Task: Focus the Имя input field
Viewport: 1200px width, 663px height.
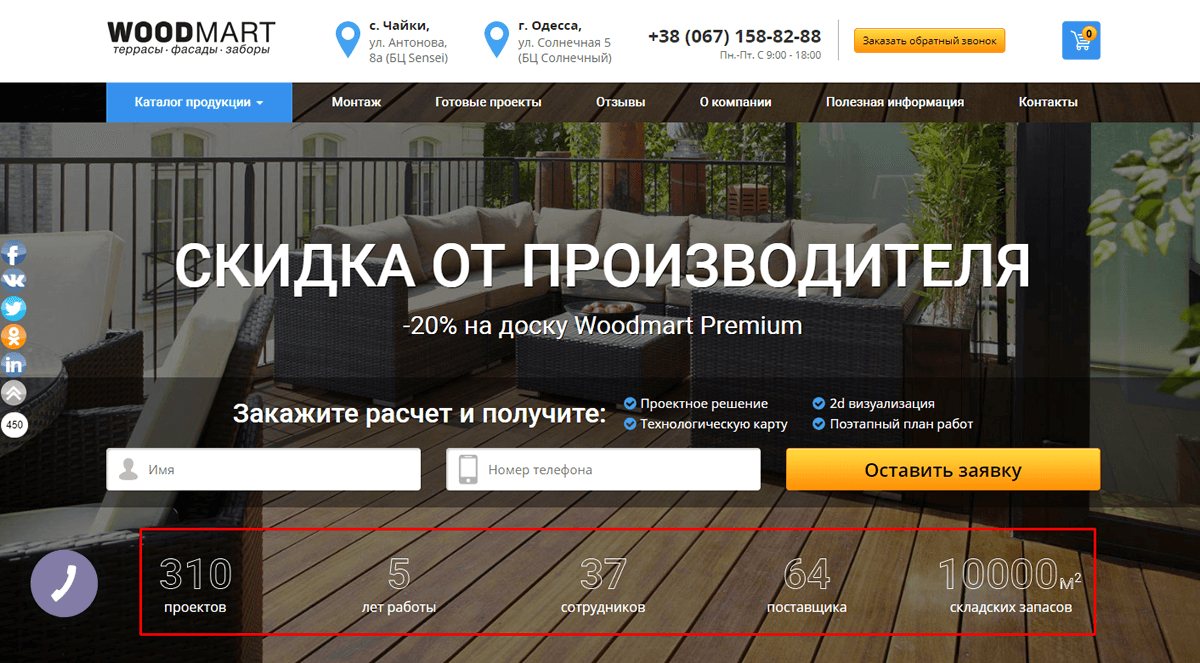Action: point(263,469)
